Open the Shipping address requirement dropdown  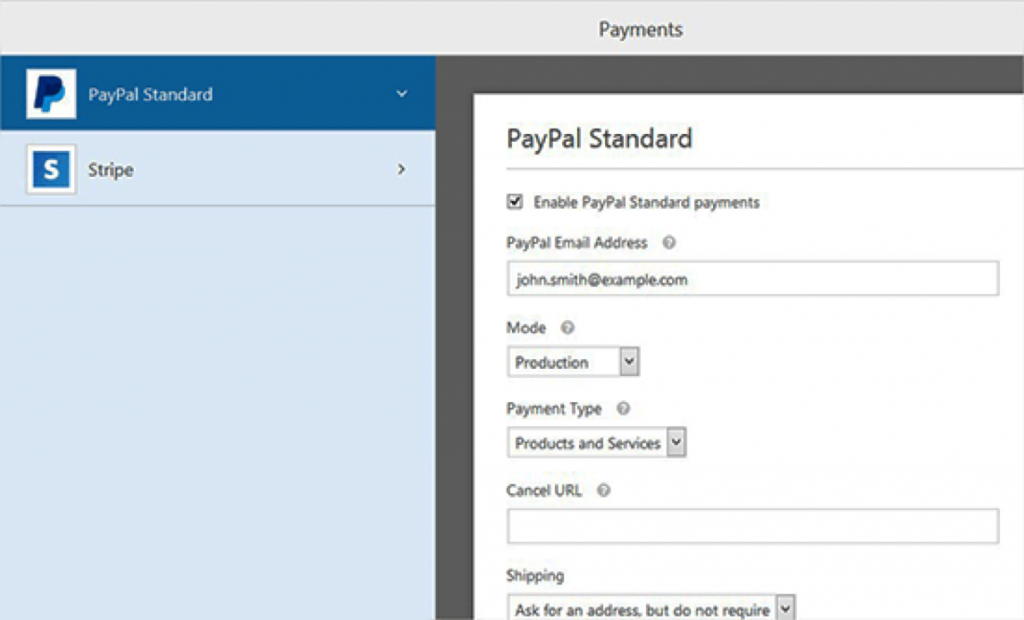(x=651, y=607)
